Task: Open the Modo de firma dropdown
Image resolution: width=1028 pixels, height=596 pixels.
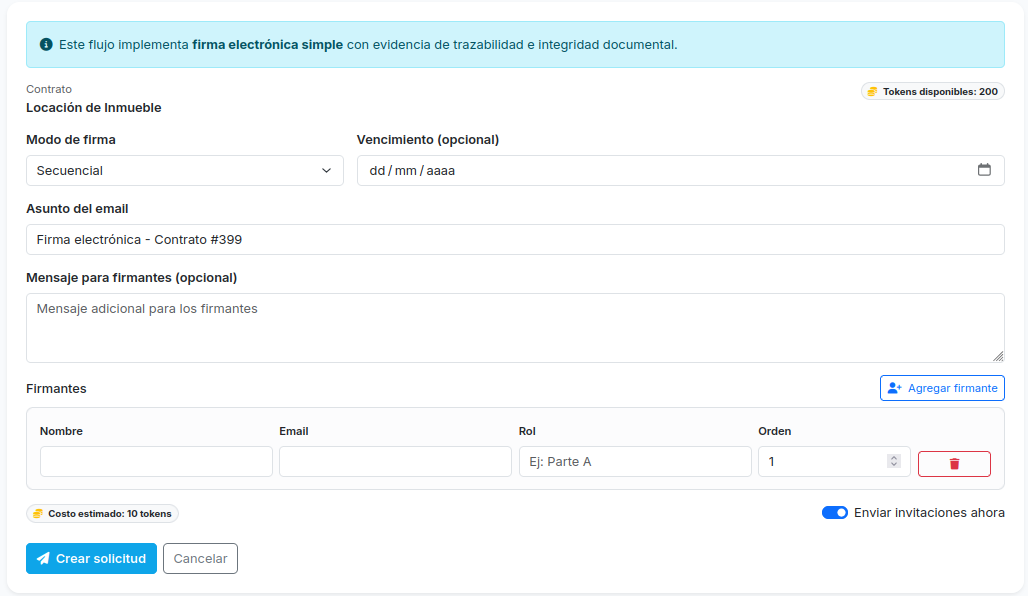Action: 184,170
